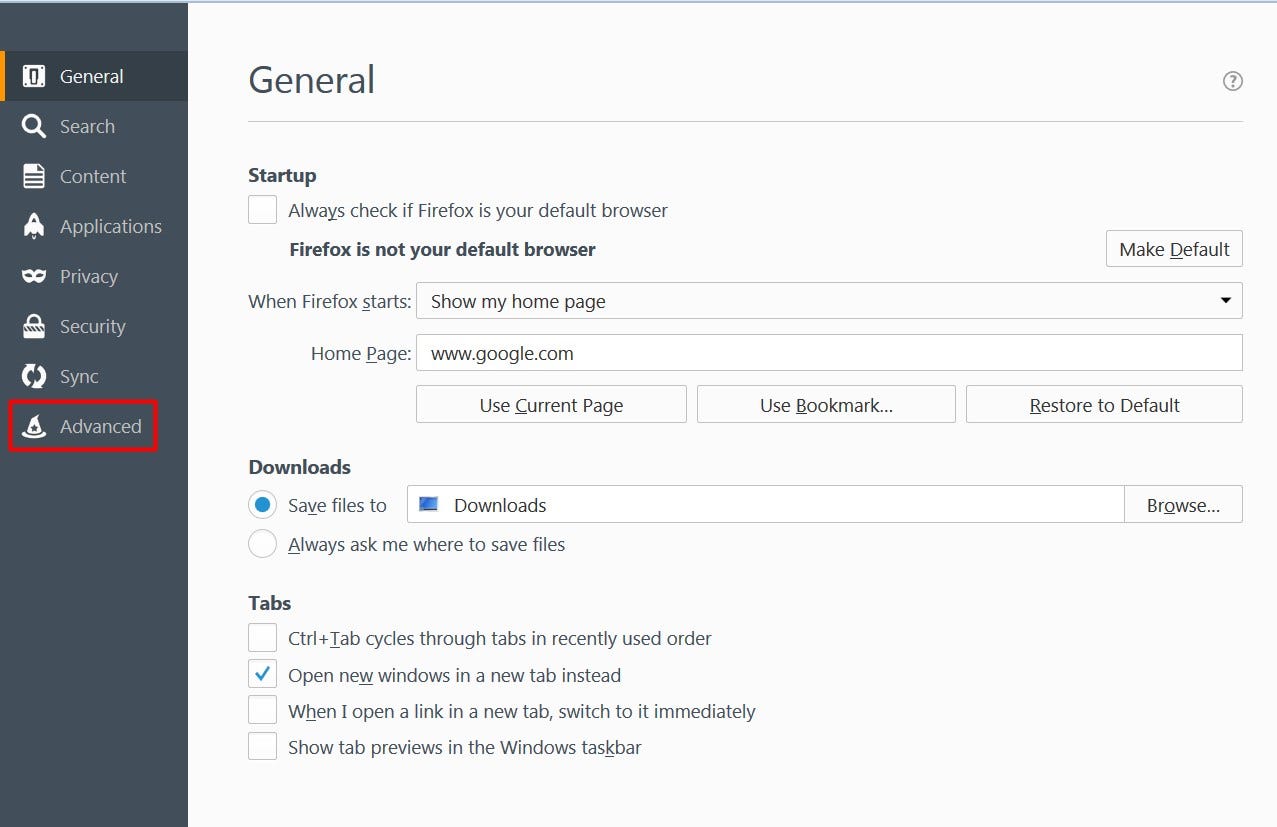Select the Save files to radio button
The width and height of the screenshot is (1277, 827).
pos(262,505)
